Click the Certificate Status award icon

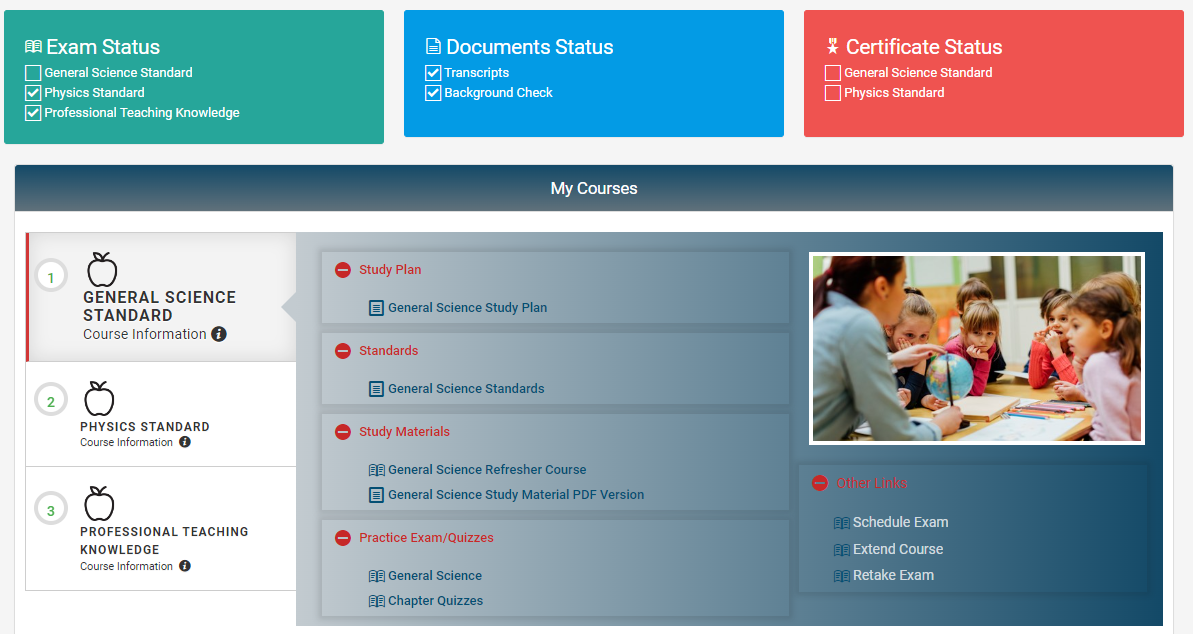832,46
